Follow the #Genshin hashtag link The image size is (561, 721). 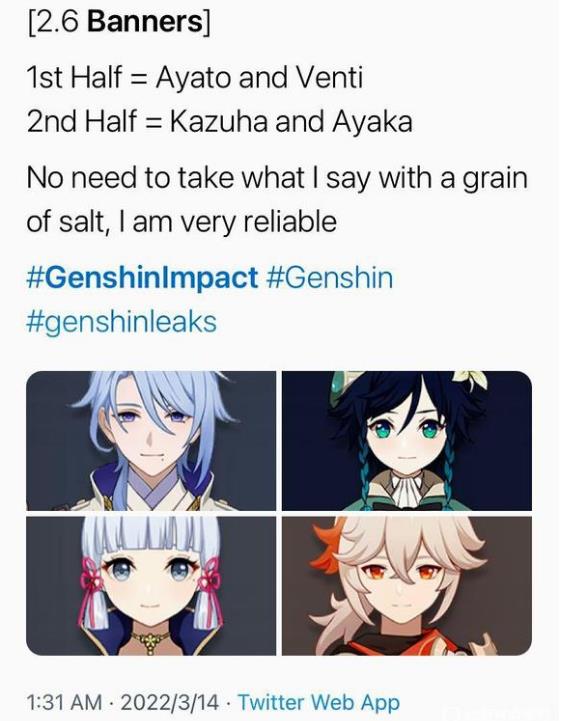330,279
